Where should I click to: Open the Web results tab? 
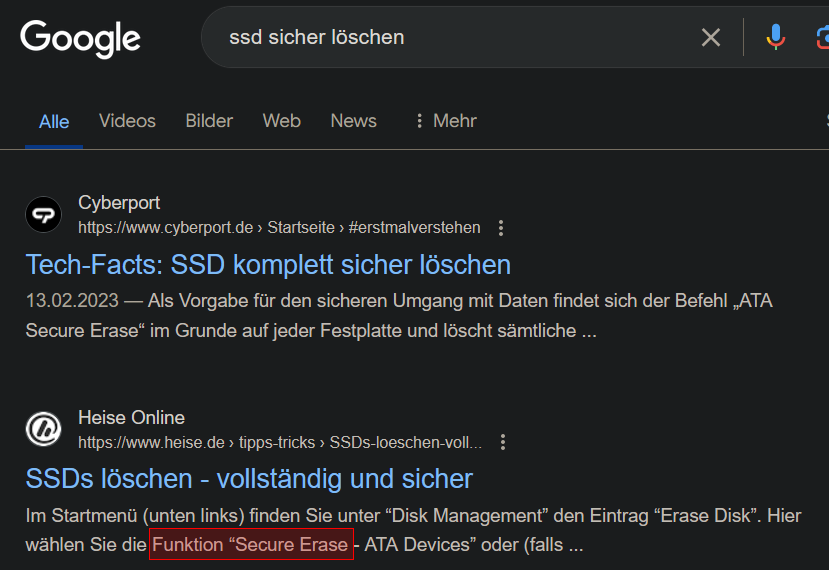282,121
